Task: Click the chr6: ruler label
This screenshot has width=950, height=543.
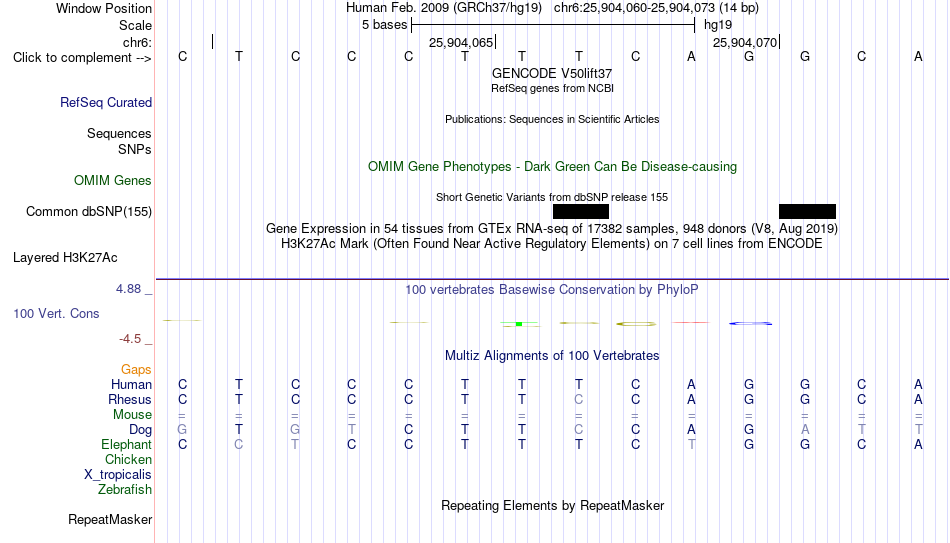Action: (138, 42)
